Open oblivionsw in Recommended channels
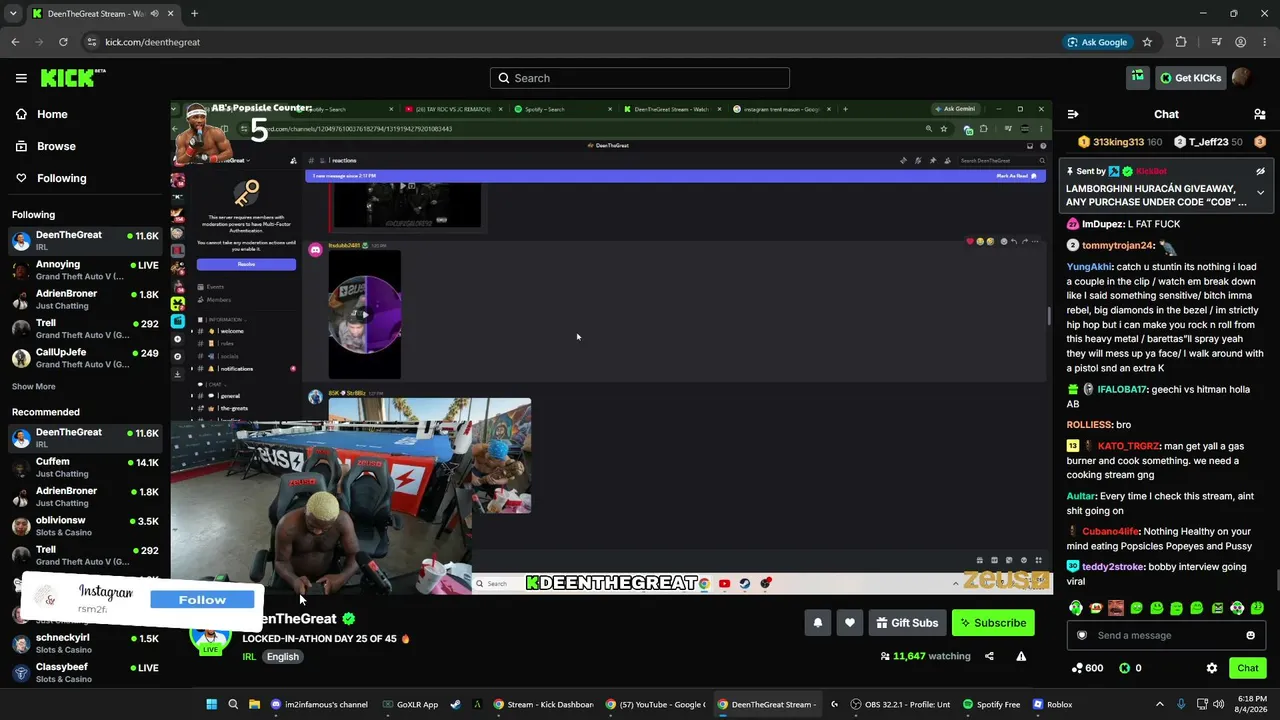Viewport: 1280px width, 720px height. click(85, 526)
